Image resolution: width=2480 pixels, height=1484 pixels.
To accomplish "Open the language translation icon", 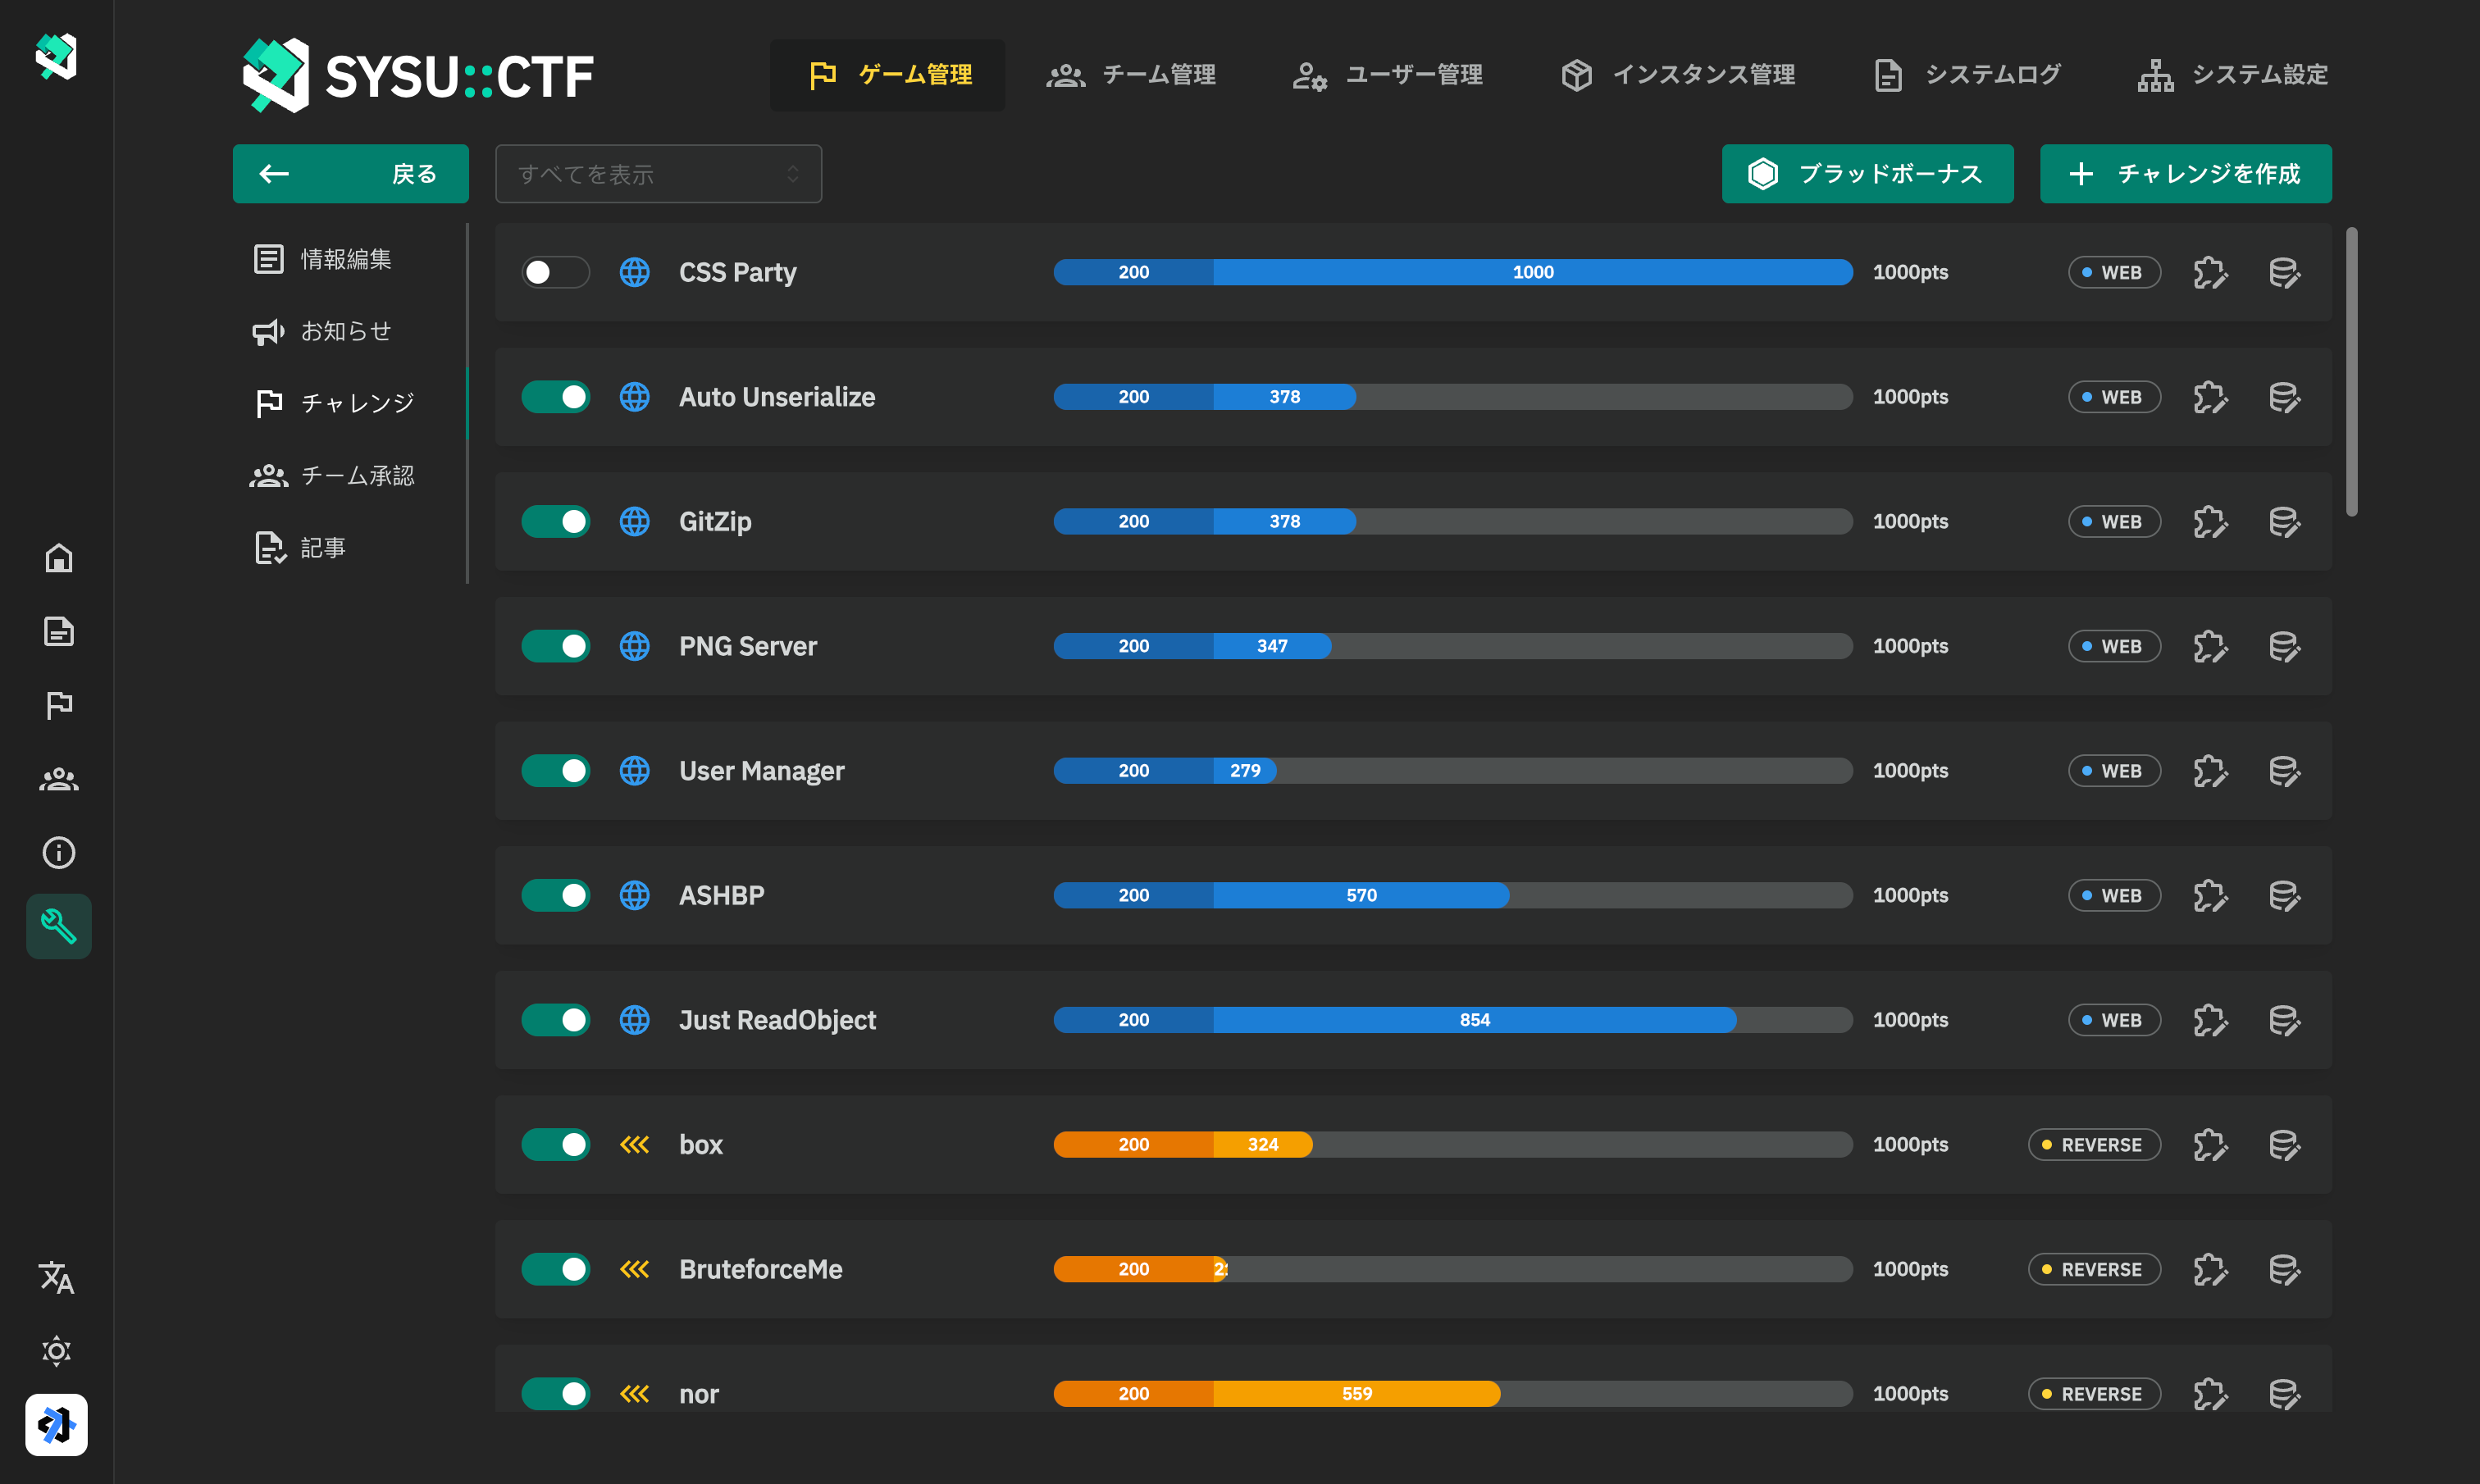I will pos(57,1277).
